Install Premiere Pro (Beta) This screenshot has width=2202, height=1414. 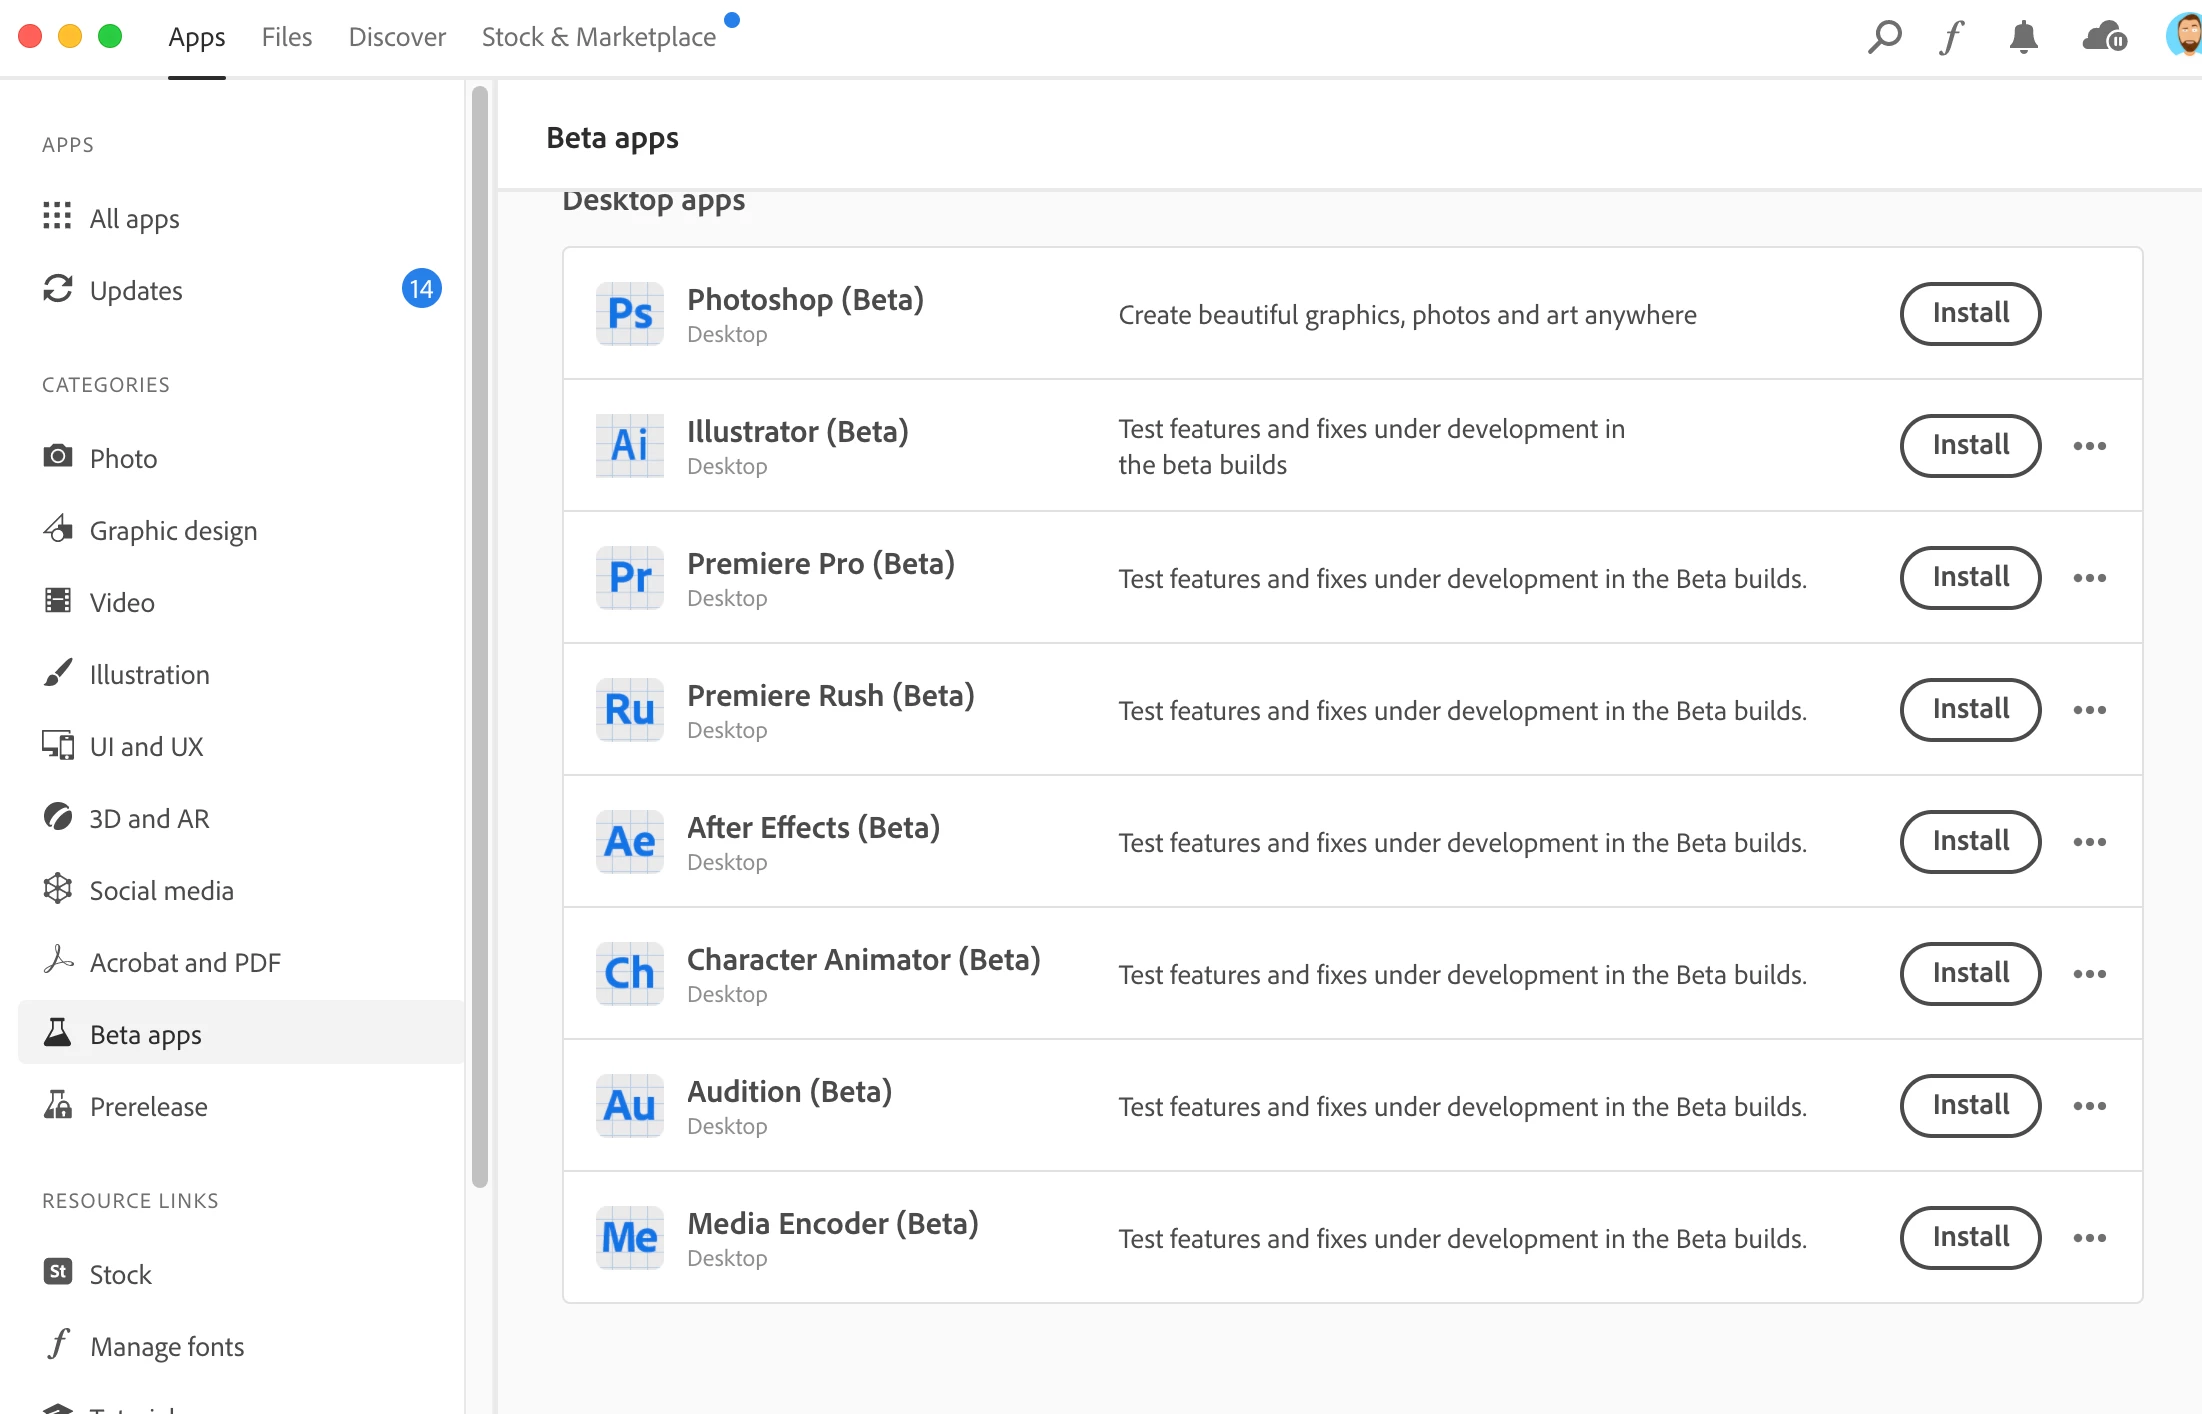point(1970,578)
